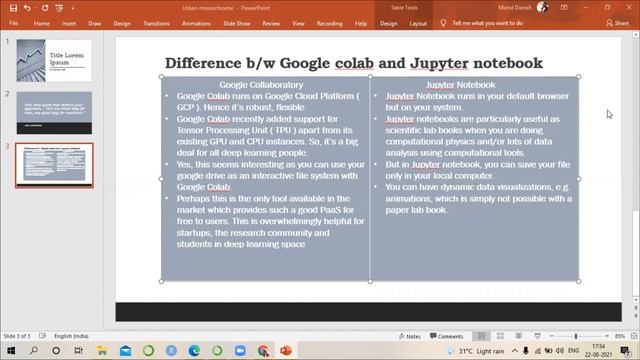The image size is (640, 360).
Task: Open Microsoft Edge from taskbar
Action: (x=194, y=351)
